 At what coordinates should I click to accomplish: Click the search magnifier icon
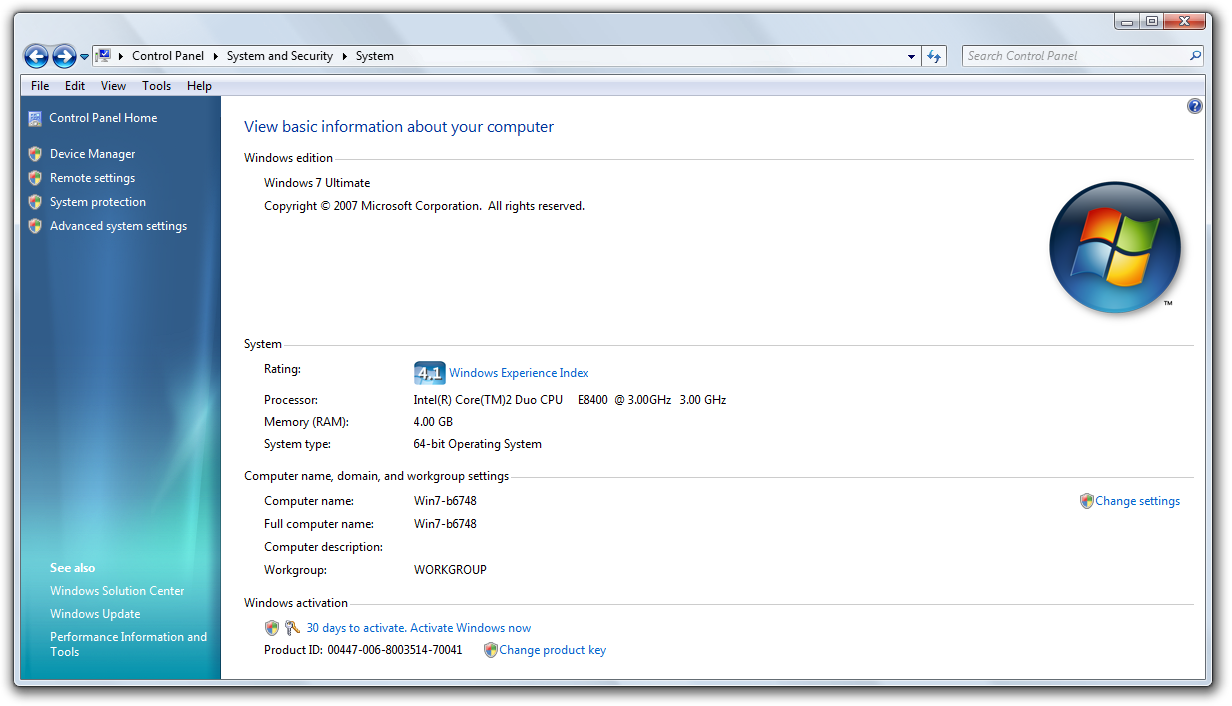click(1196, 56)
